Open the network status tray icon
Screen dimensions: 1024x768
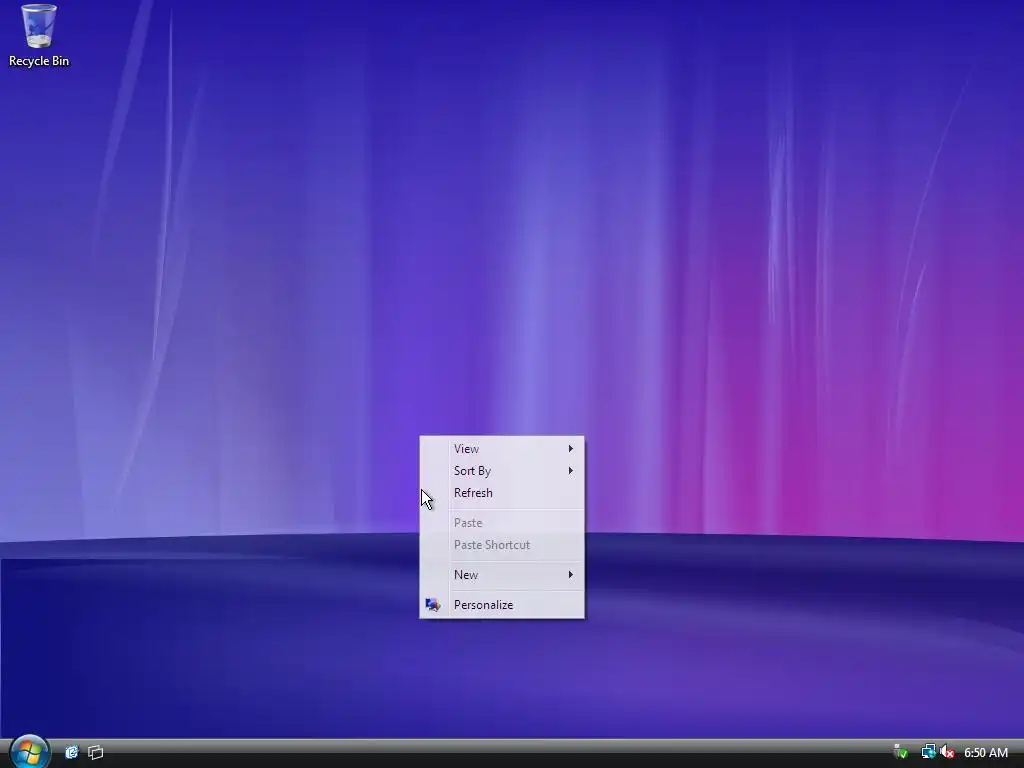928,752
